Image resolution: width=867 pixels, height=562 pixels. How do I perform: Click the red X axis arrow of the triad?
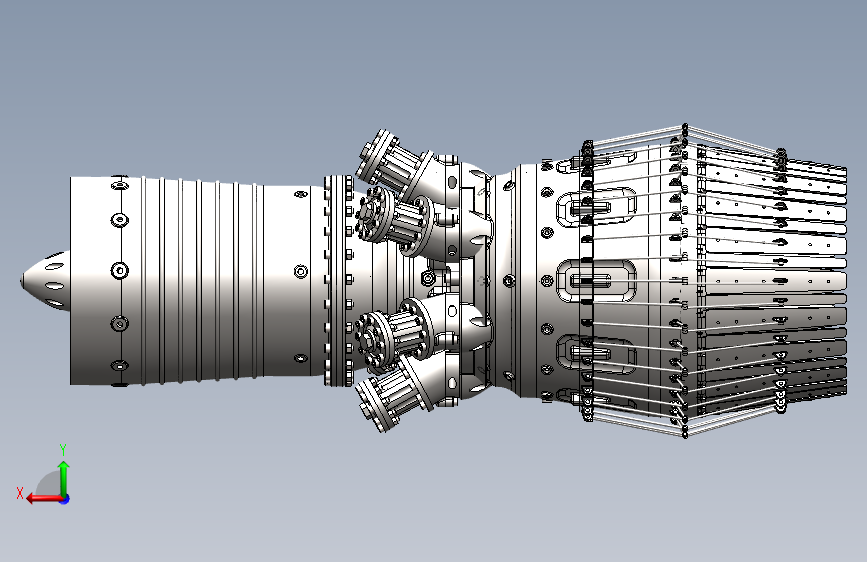point(44,499)
